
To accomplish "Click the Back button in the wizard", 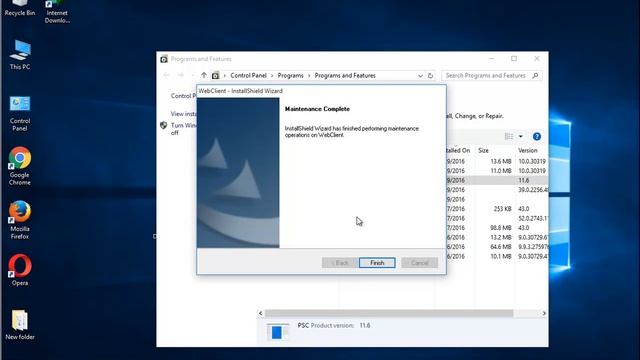I will [340, 263].
